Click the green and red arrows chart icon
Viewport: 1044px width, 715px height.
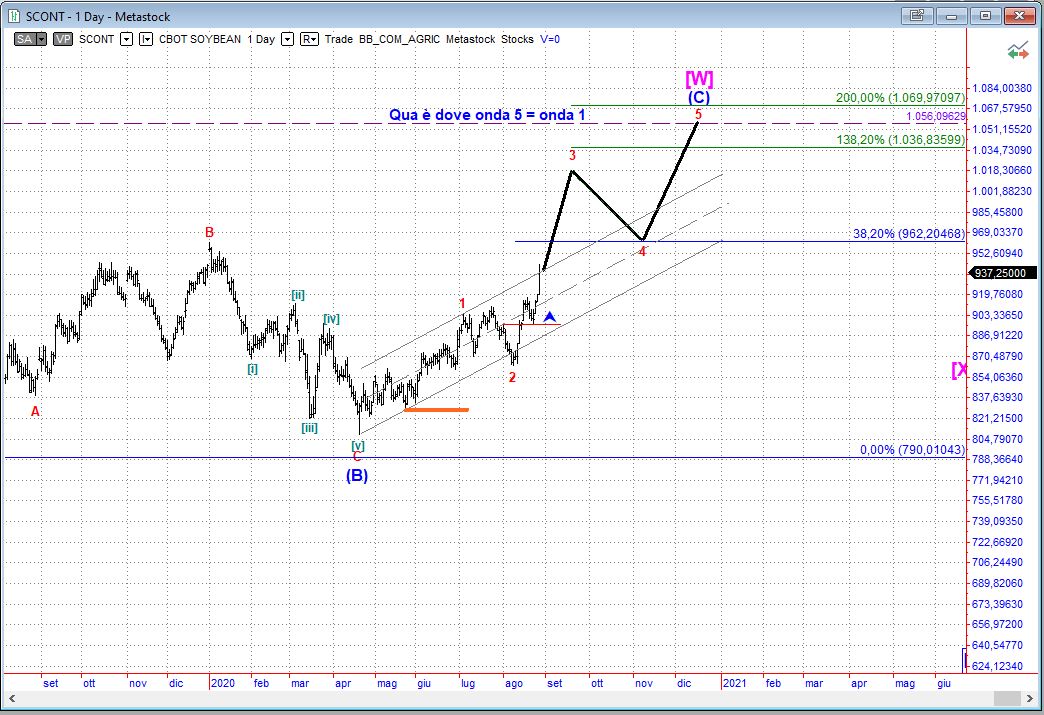point(1017,51)
